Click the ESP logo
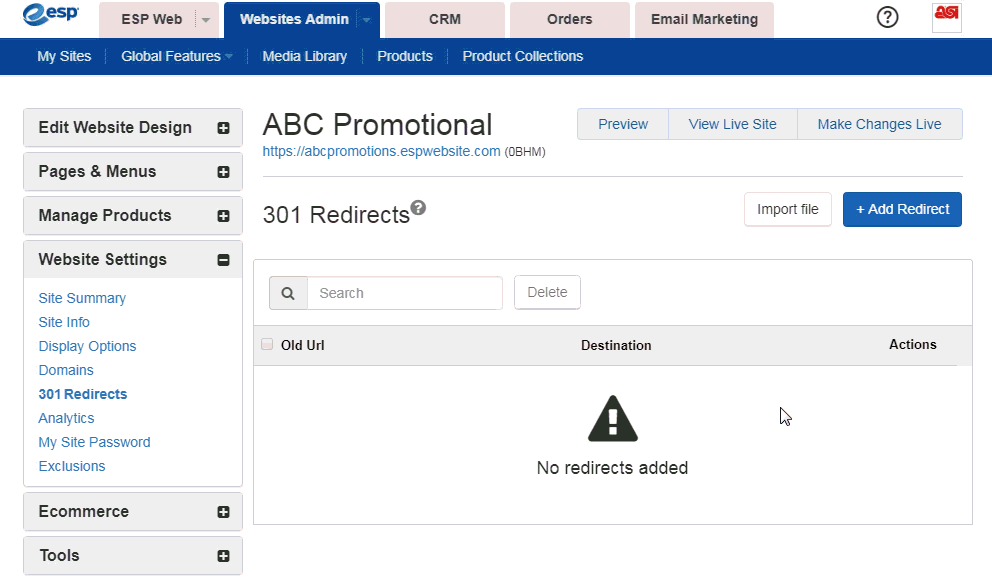 point(50,14)
